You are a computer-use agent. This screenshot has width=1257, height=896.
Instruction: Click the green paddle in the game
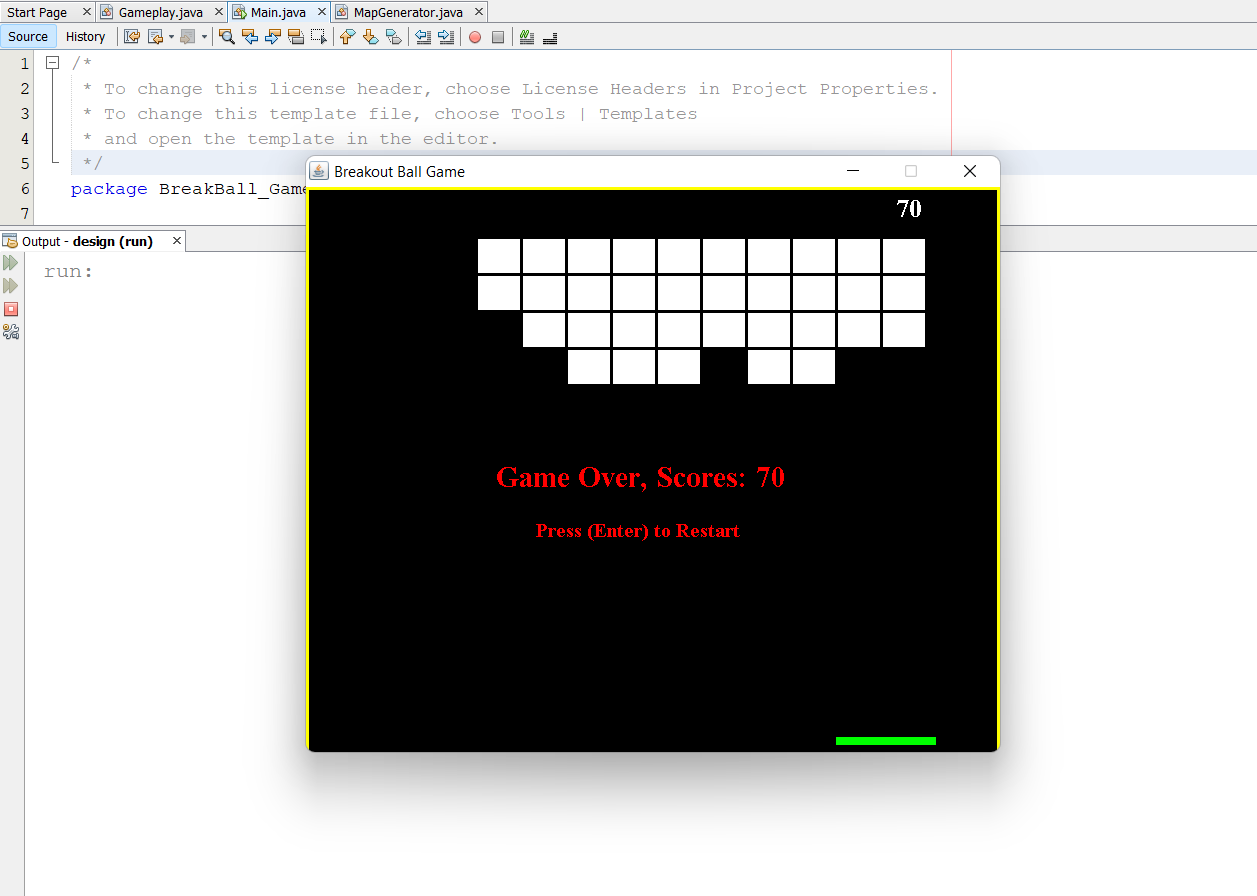pyautogui.click(x=886, y=741)
